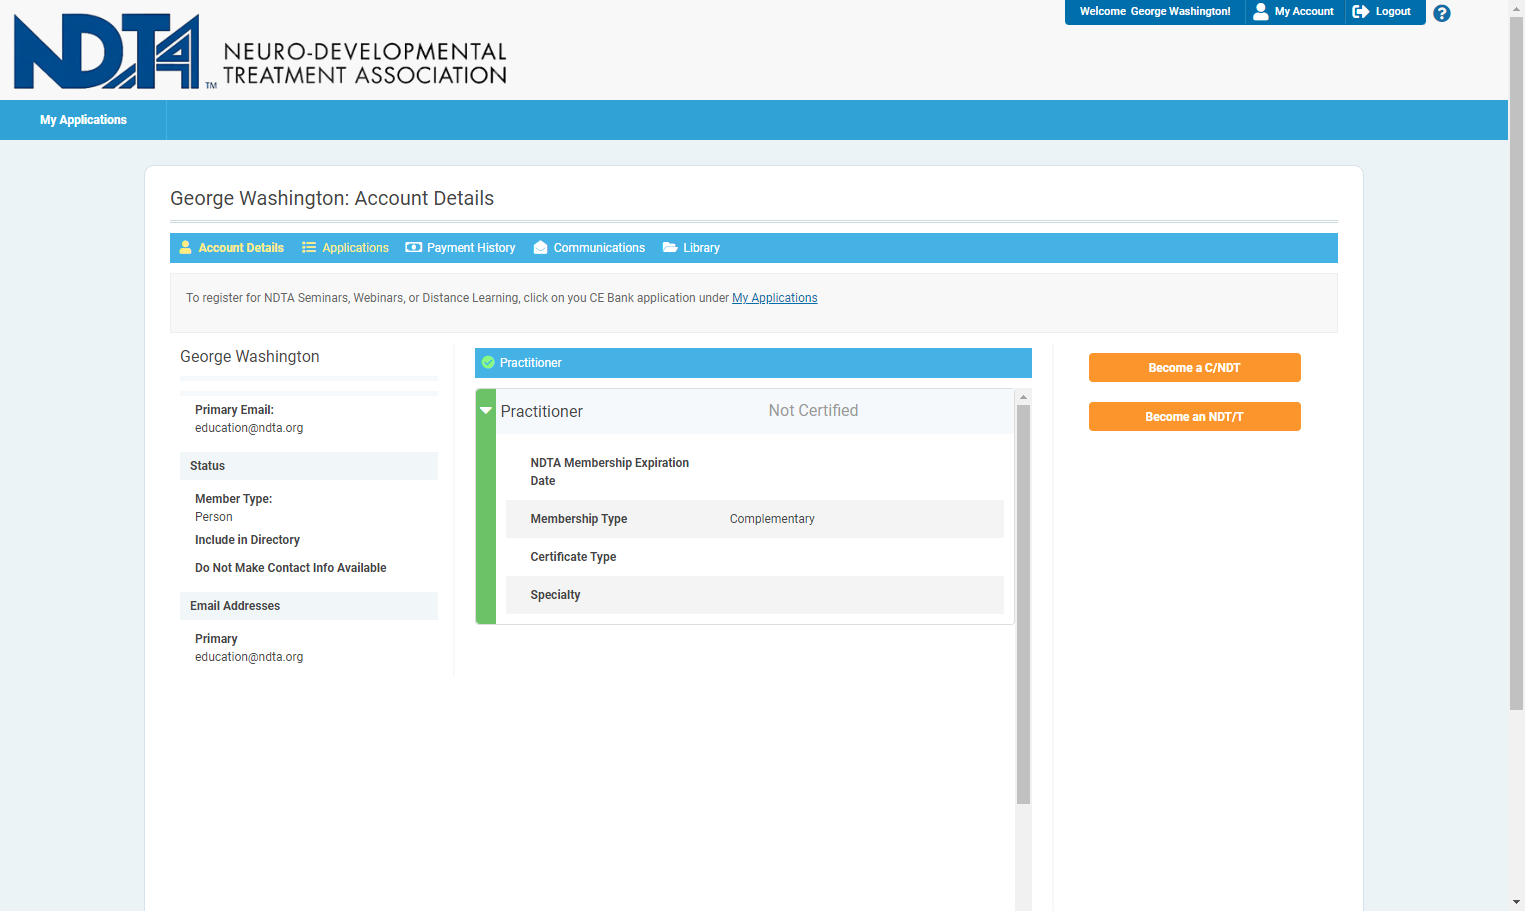
Task: Switch to the Library tab
Action: [x=691, y=248]
